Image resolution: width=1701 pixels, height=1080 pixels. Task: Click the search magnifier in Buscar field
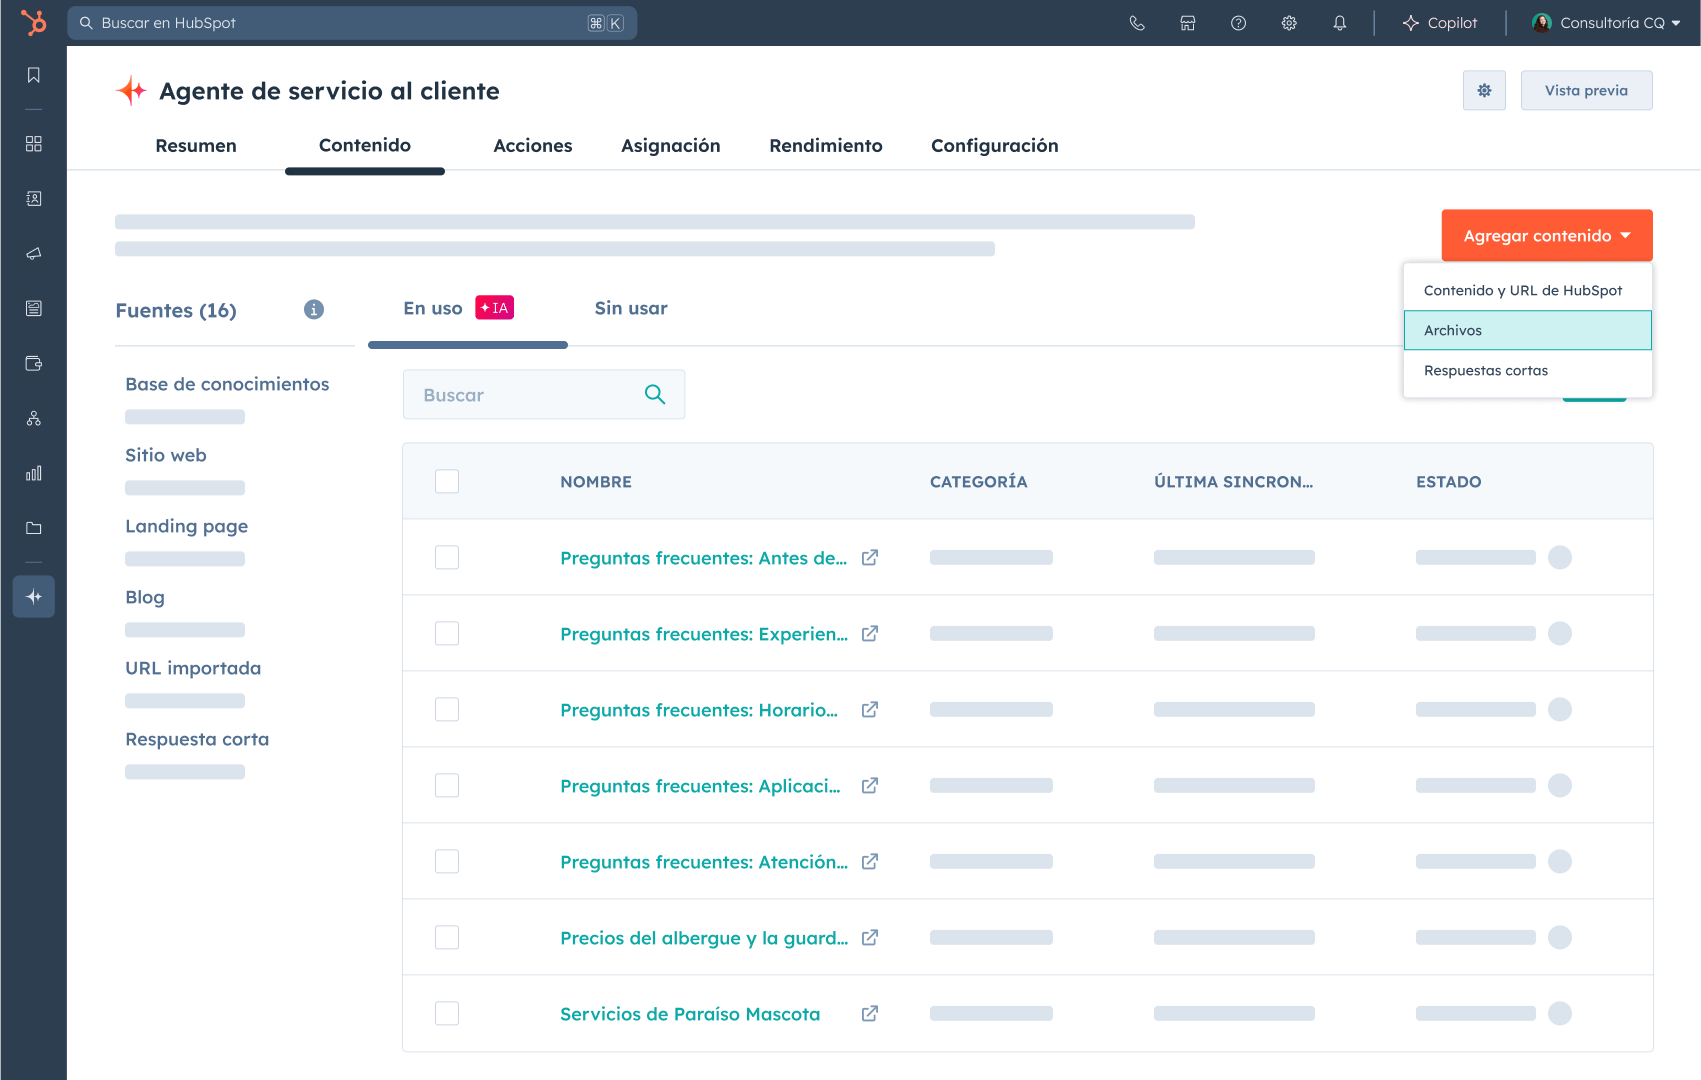coord(655,394)
